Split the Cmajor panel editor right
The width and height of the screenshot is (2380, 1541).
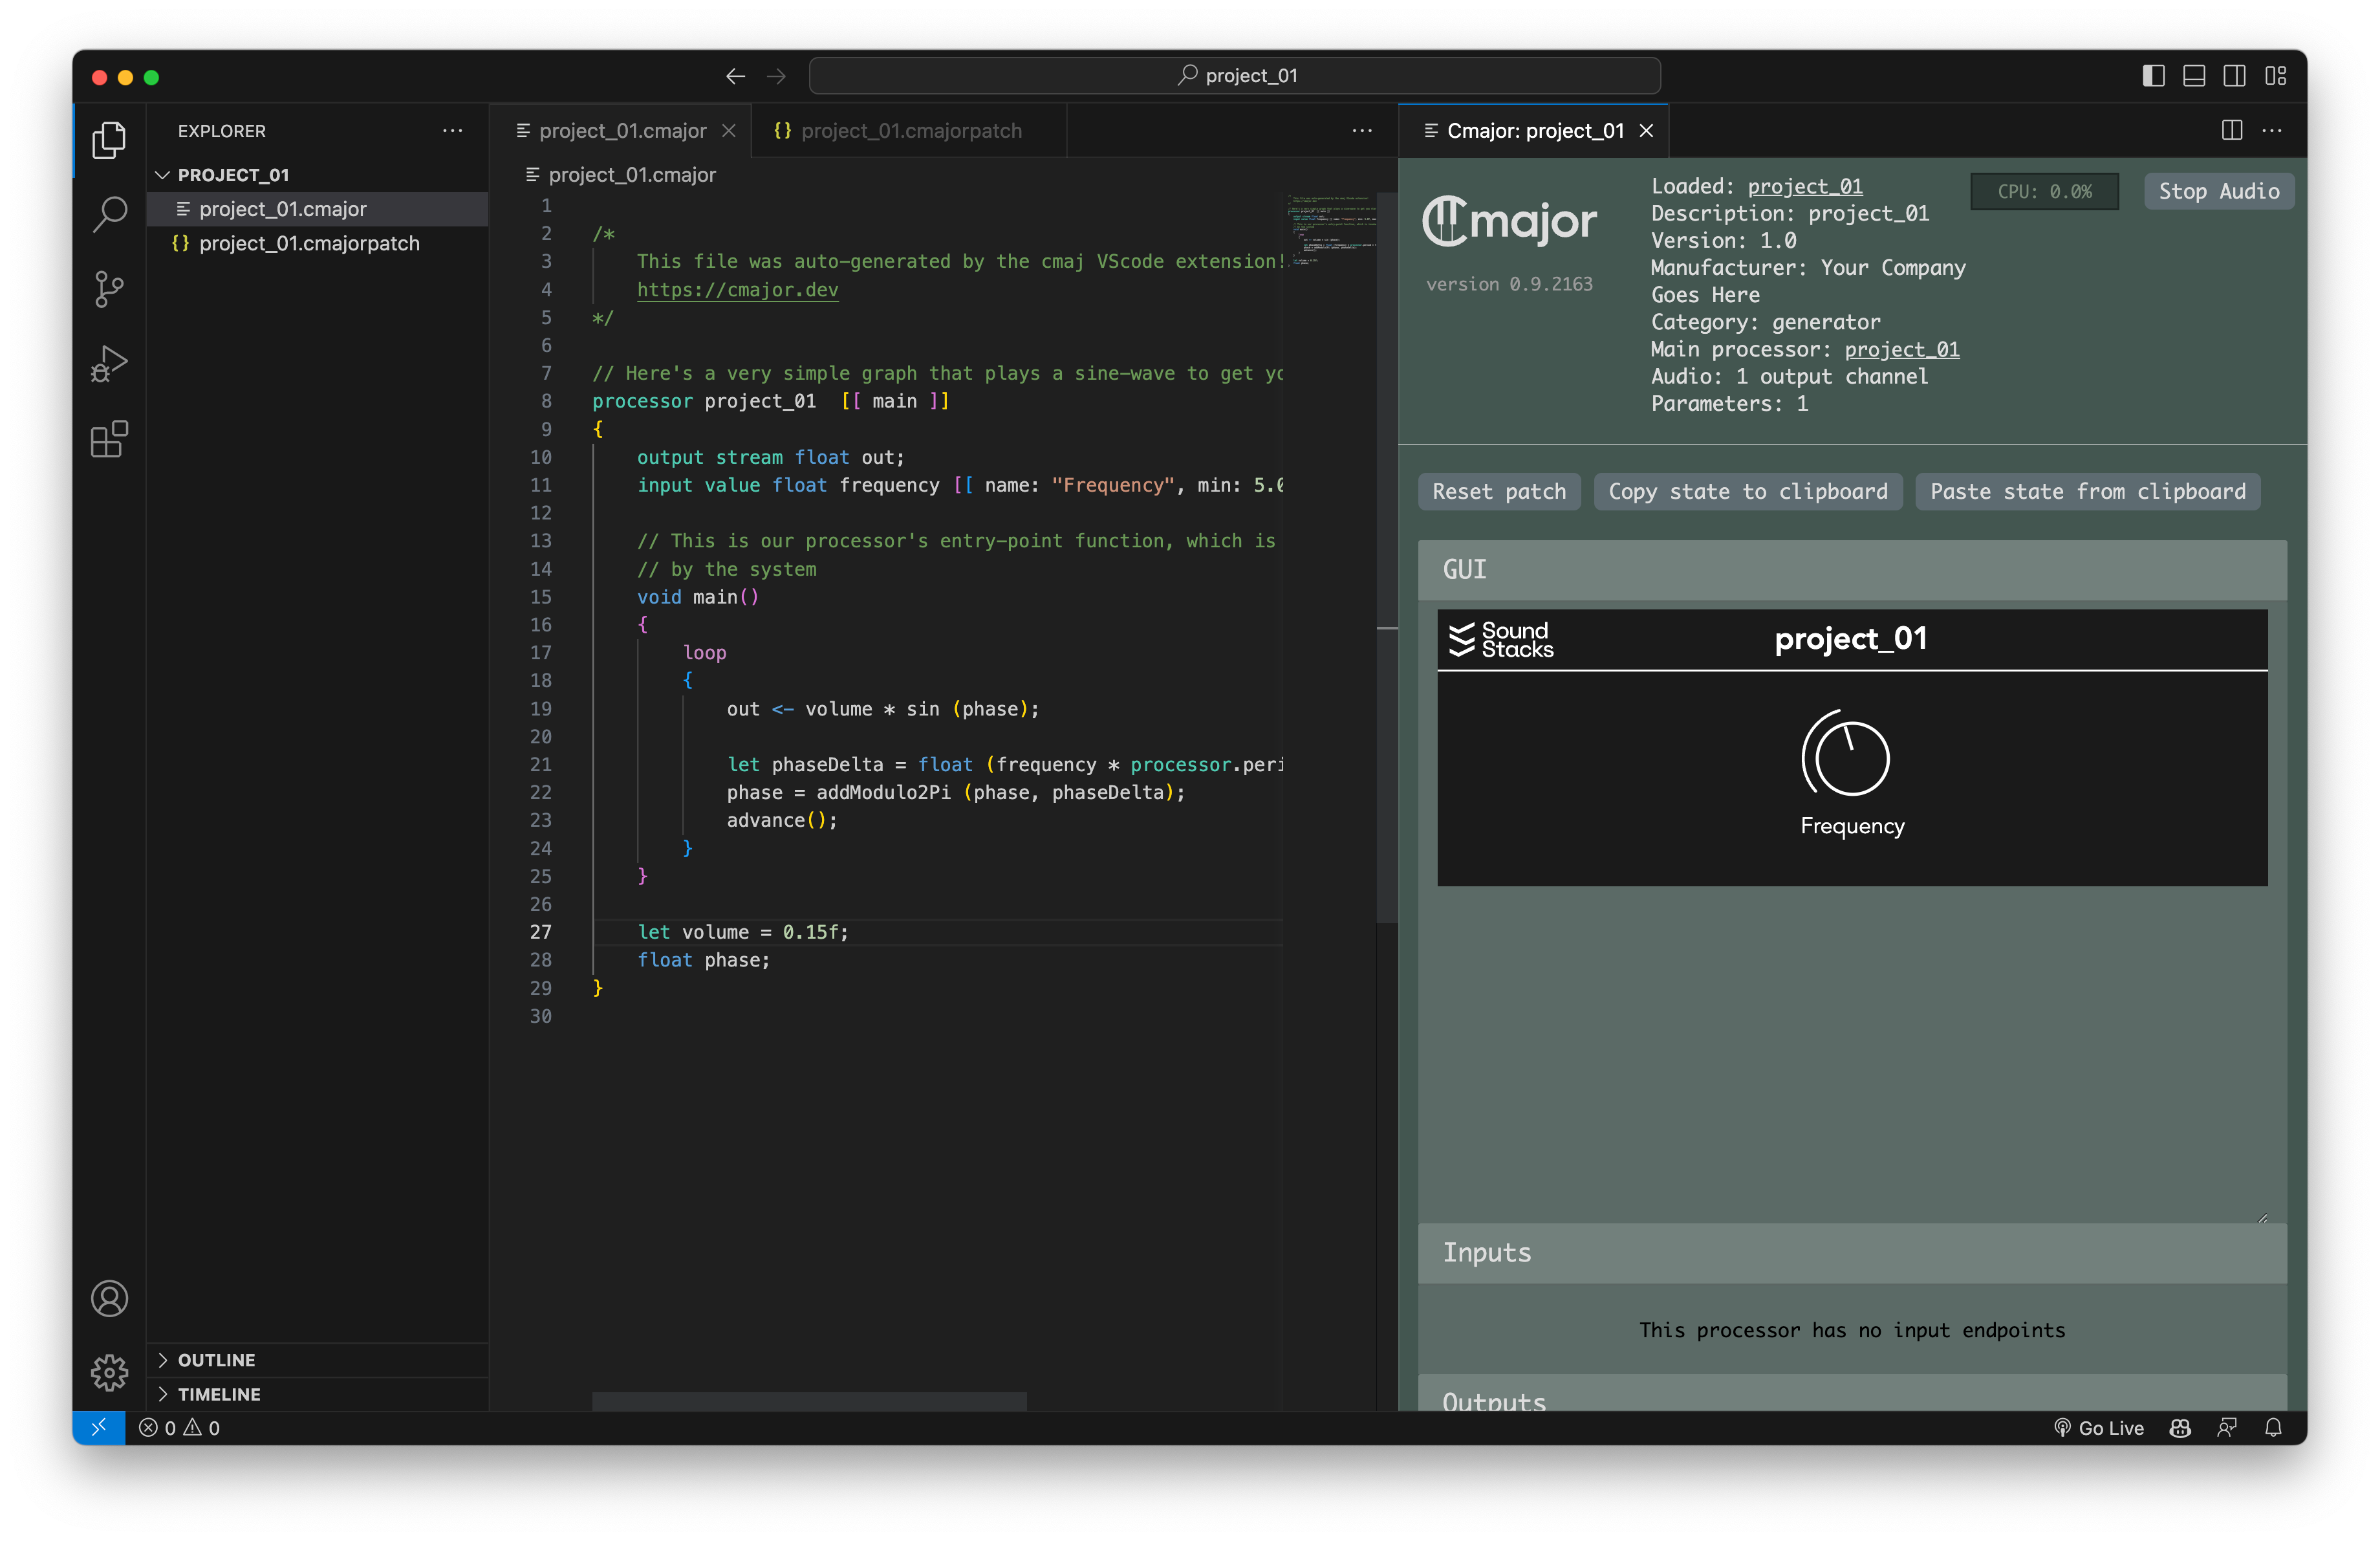click(x=2231, y=130)
